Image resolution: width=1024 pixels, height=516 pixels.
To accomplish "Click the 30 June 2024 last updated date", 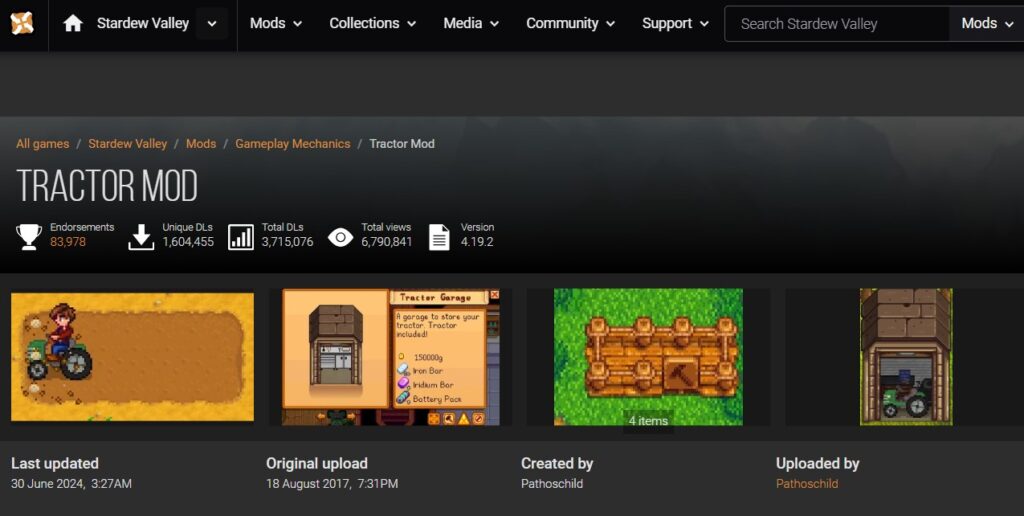I will 71,484.
